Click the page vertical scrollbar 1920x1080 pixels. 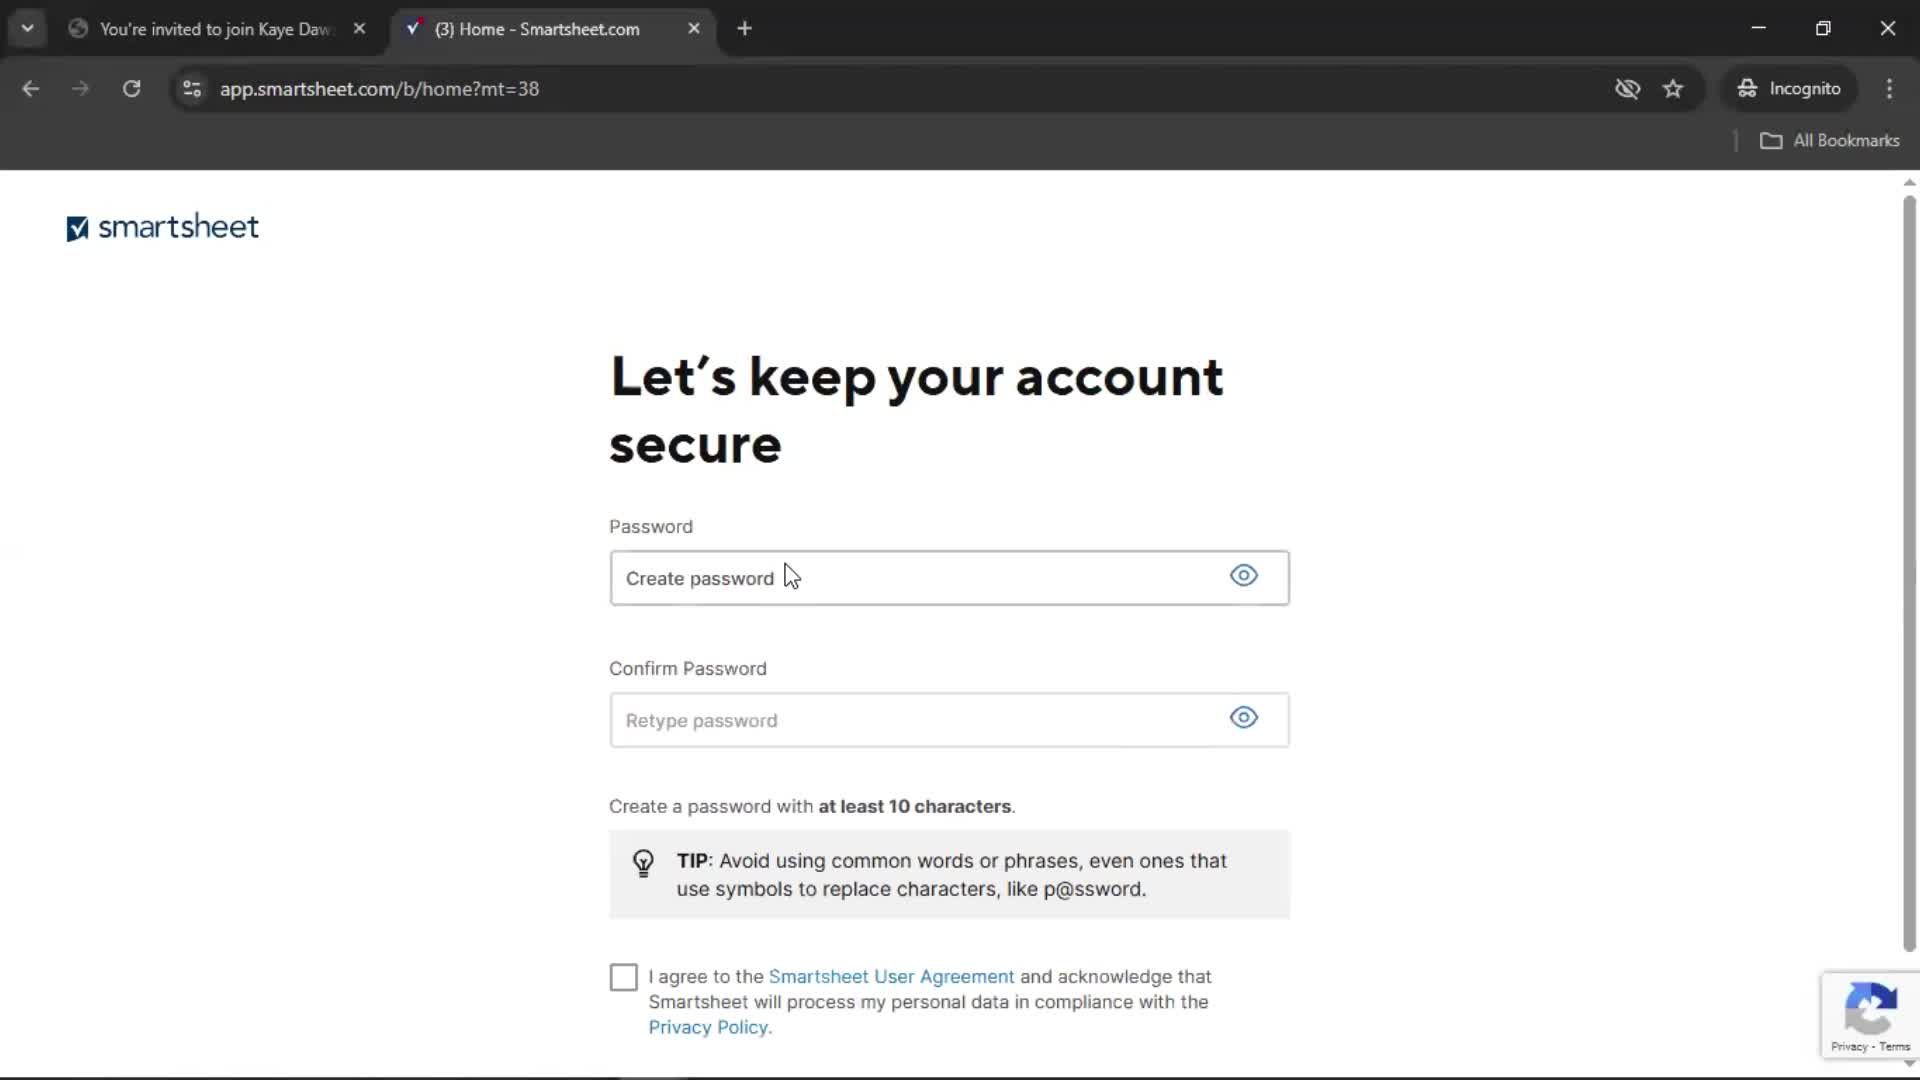pyautogui.click(x=1909, y=570)
